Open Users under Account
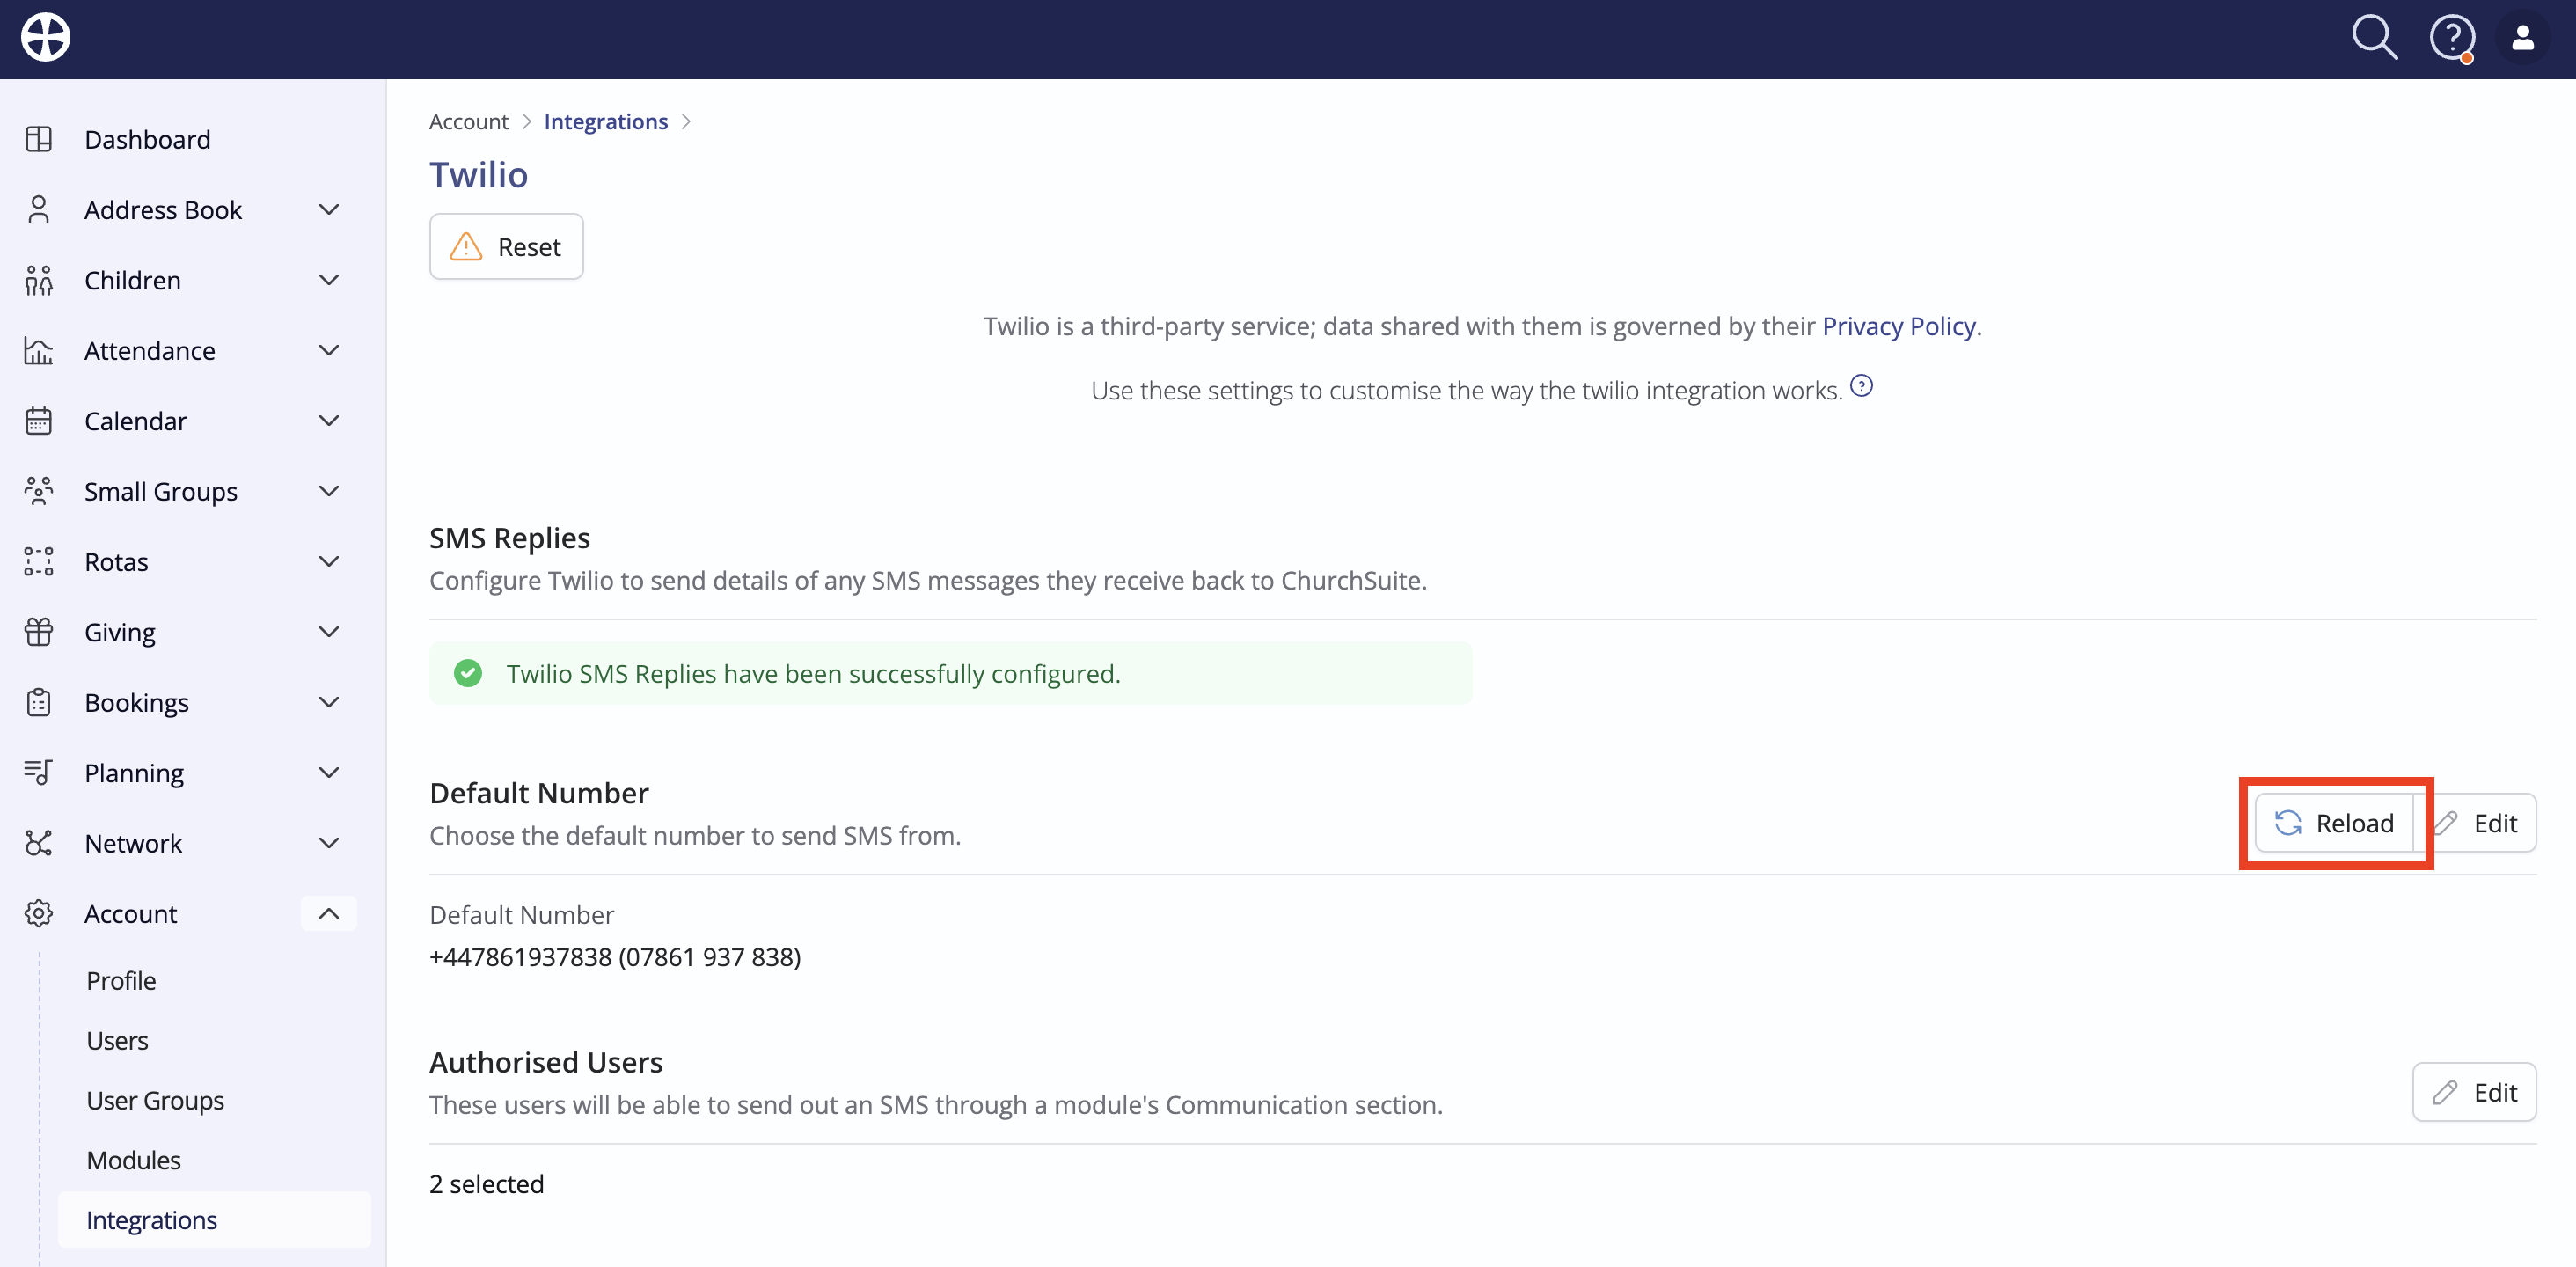This screenshot has width=2576, height=1267. [x=117, y=1041]
